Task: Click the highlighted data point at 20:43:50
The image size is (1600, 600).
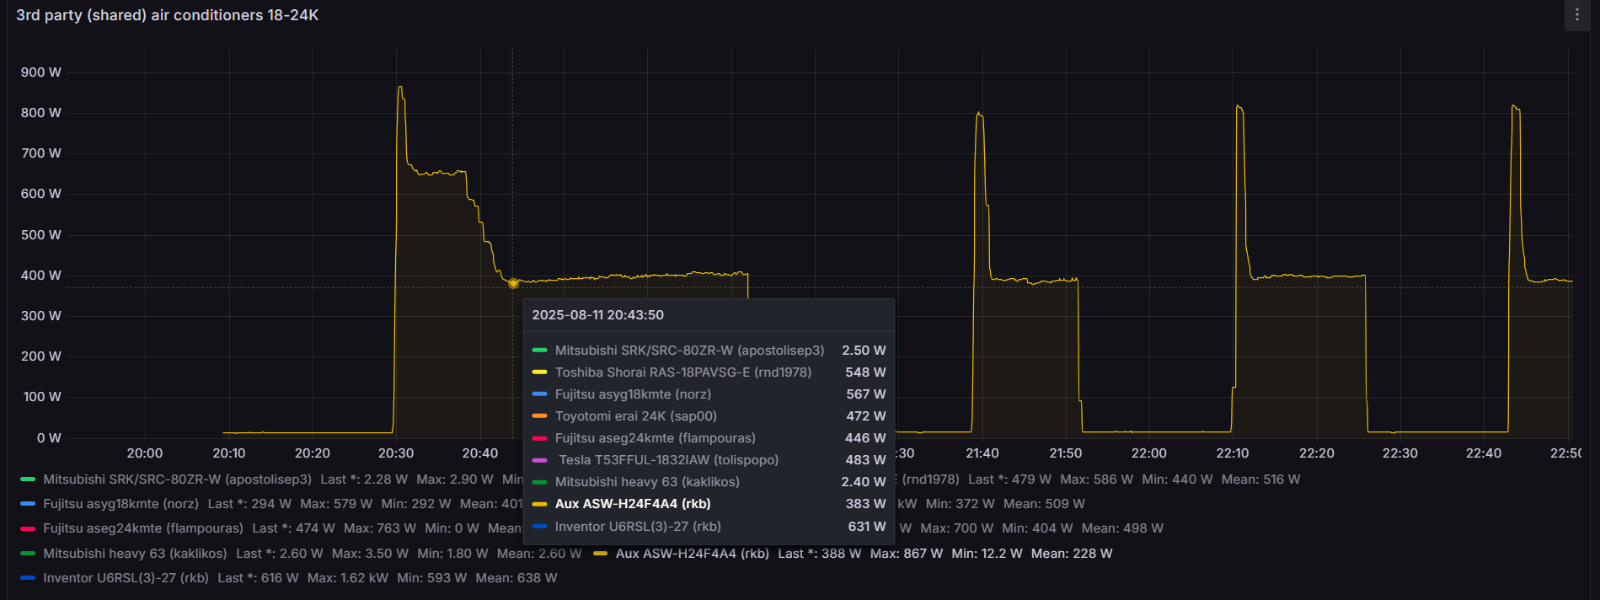Action: (x=513, y=283)
